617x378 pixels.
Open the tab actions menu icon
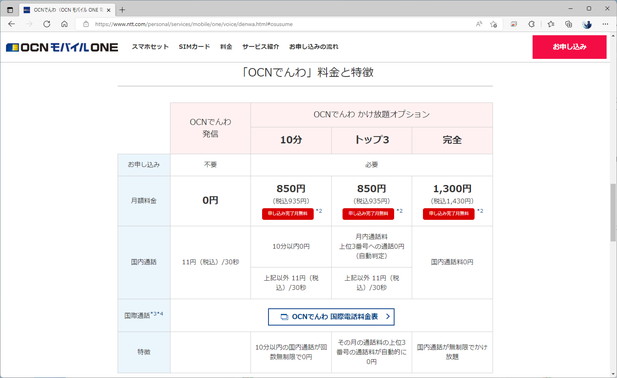[10, 10]
